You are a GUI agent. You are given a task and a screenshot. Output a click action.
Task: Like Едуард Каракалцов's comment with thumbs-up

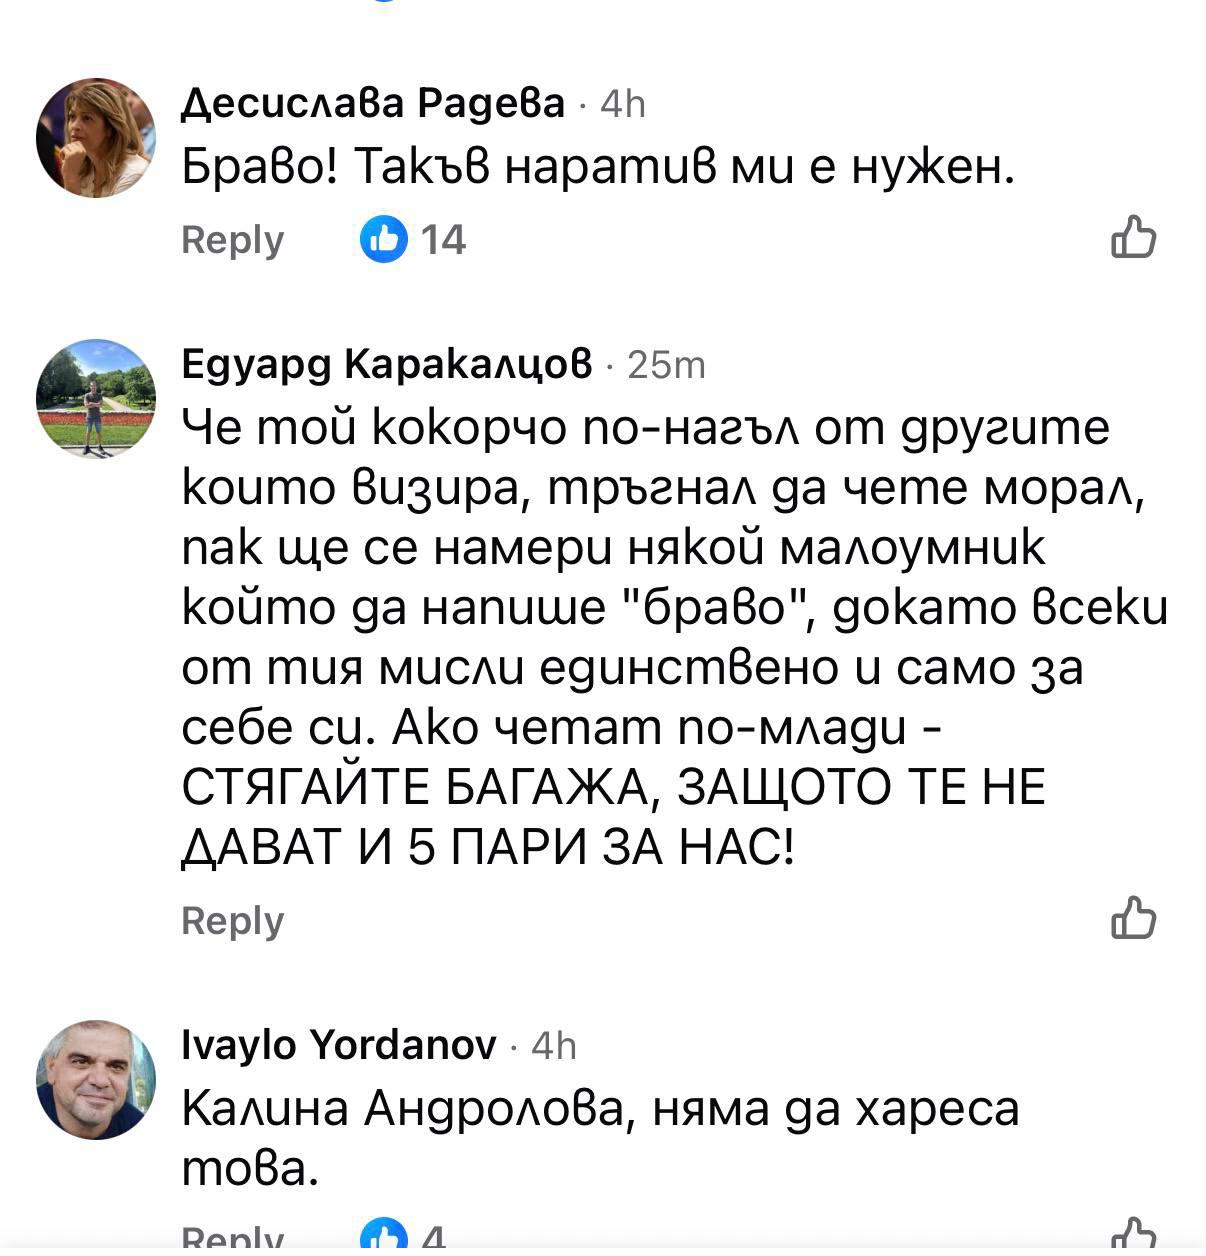[x=1133, y=918]
